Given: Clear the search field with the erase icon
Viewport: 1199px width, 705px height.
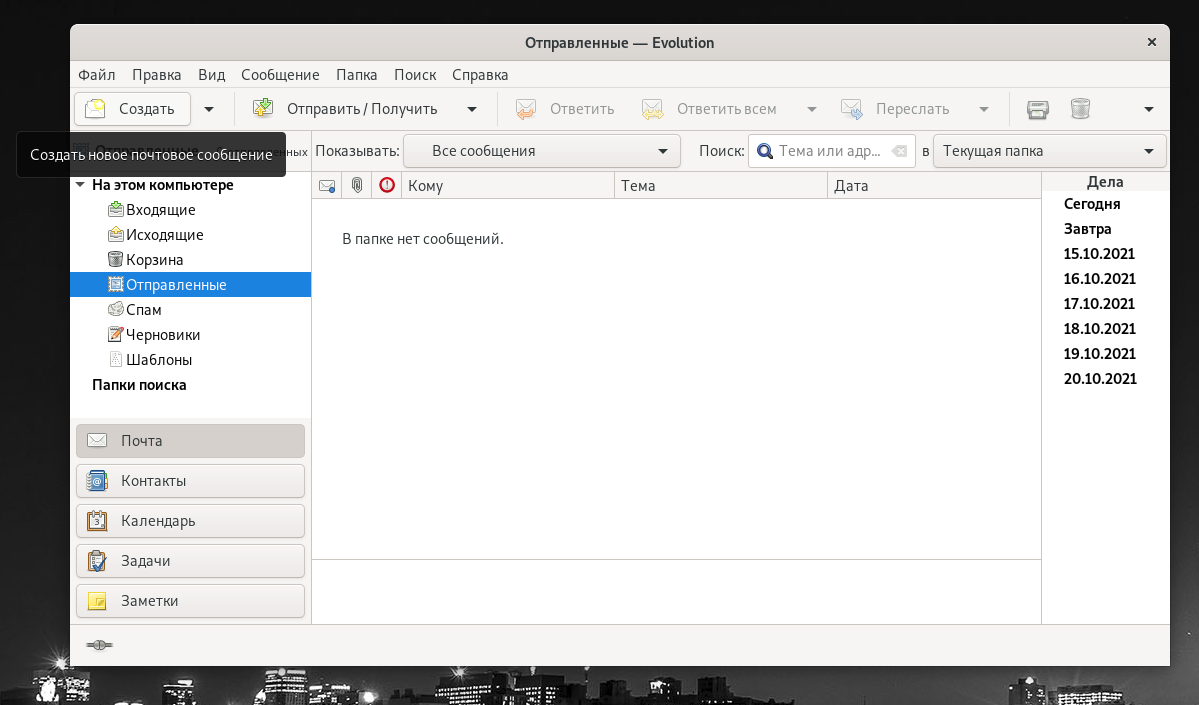Looking at the screenshot, I should point(900,151).
